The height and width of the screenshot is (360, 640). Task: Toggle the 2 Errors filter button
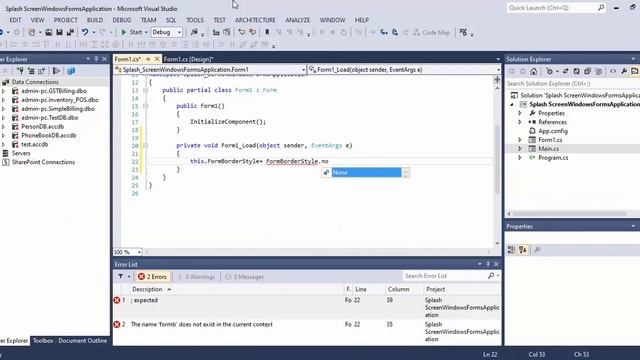[x=153, y=276]
